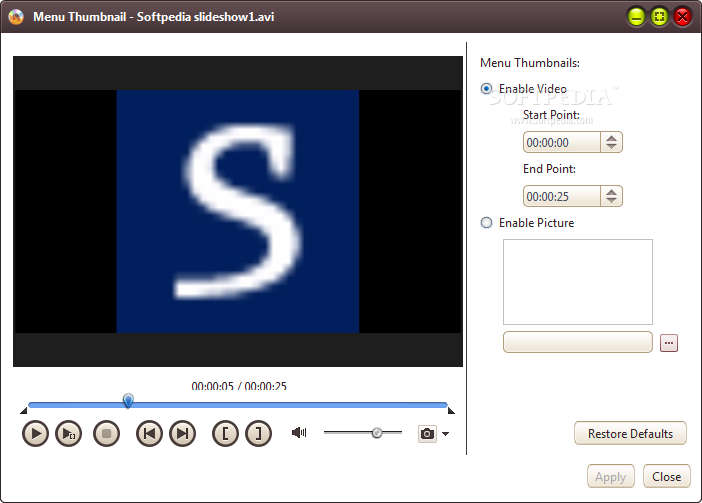The image size is (702, 503).
Task: Set end point with the right bracket button
Action: (258, 434)
